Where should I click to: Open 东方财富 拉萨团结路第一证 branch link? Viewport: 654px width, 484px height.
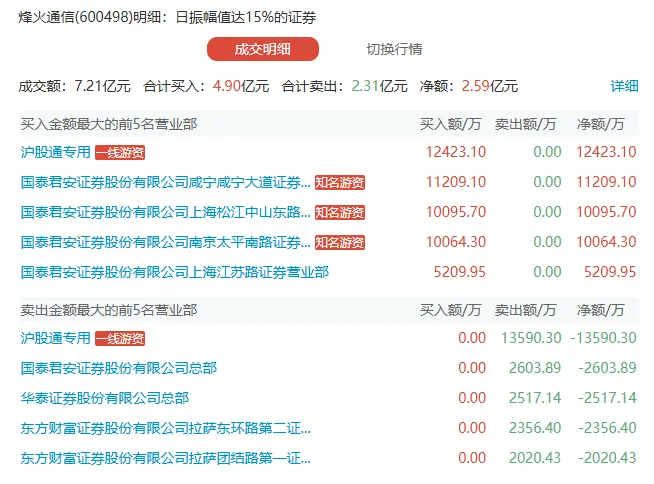[166, 458]
